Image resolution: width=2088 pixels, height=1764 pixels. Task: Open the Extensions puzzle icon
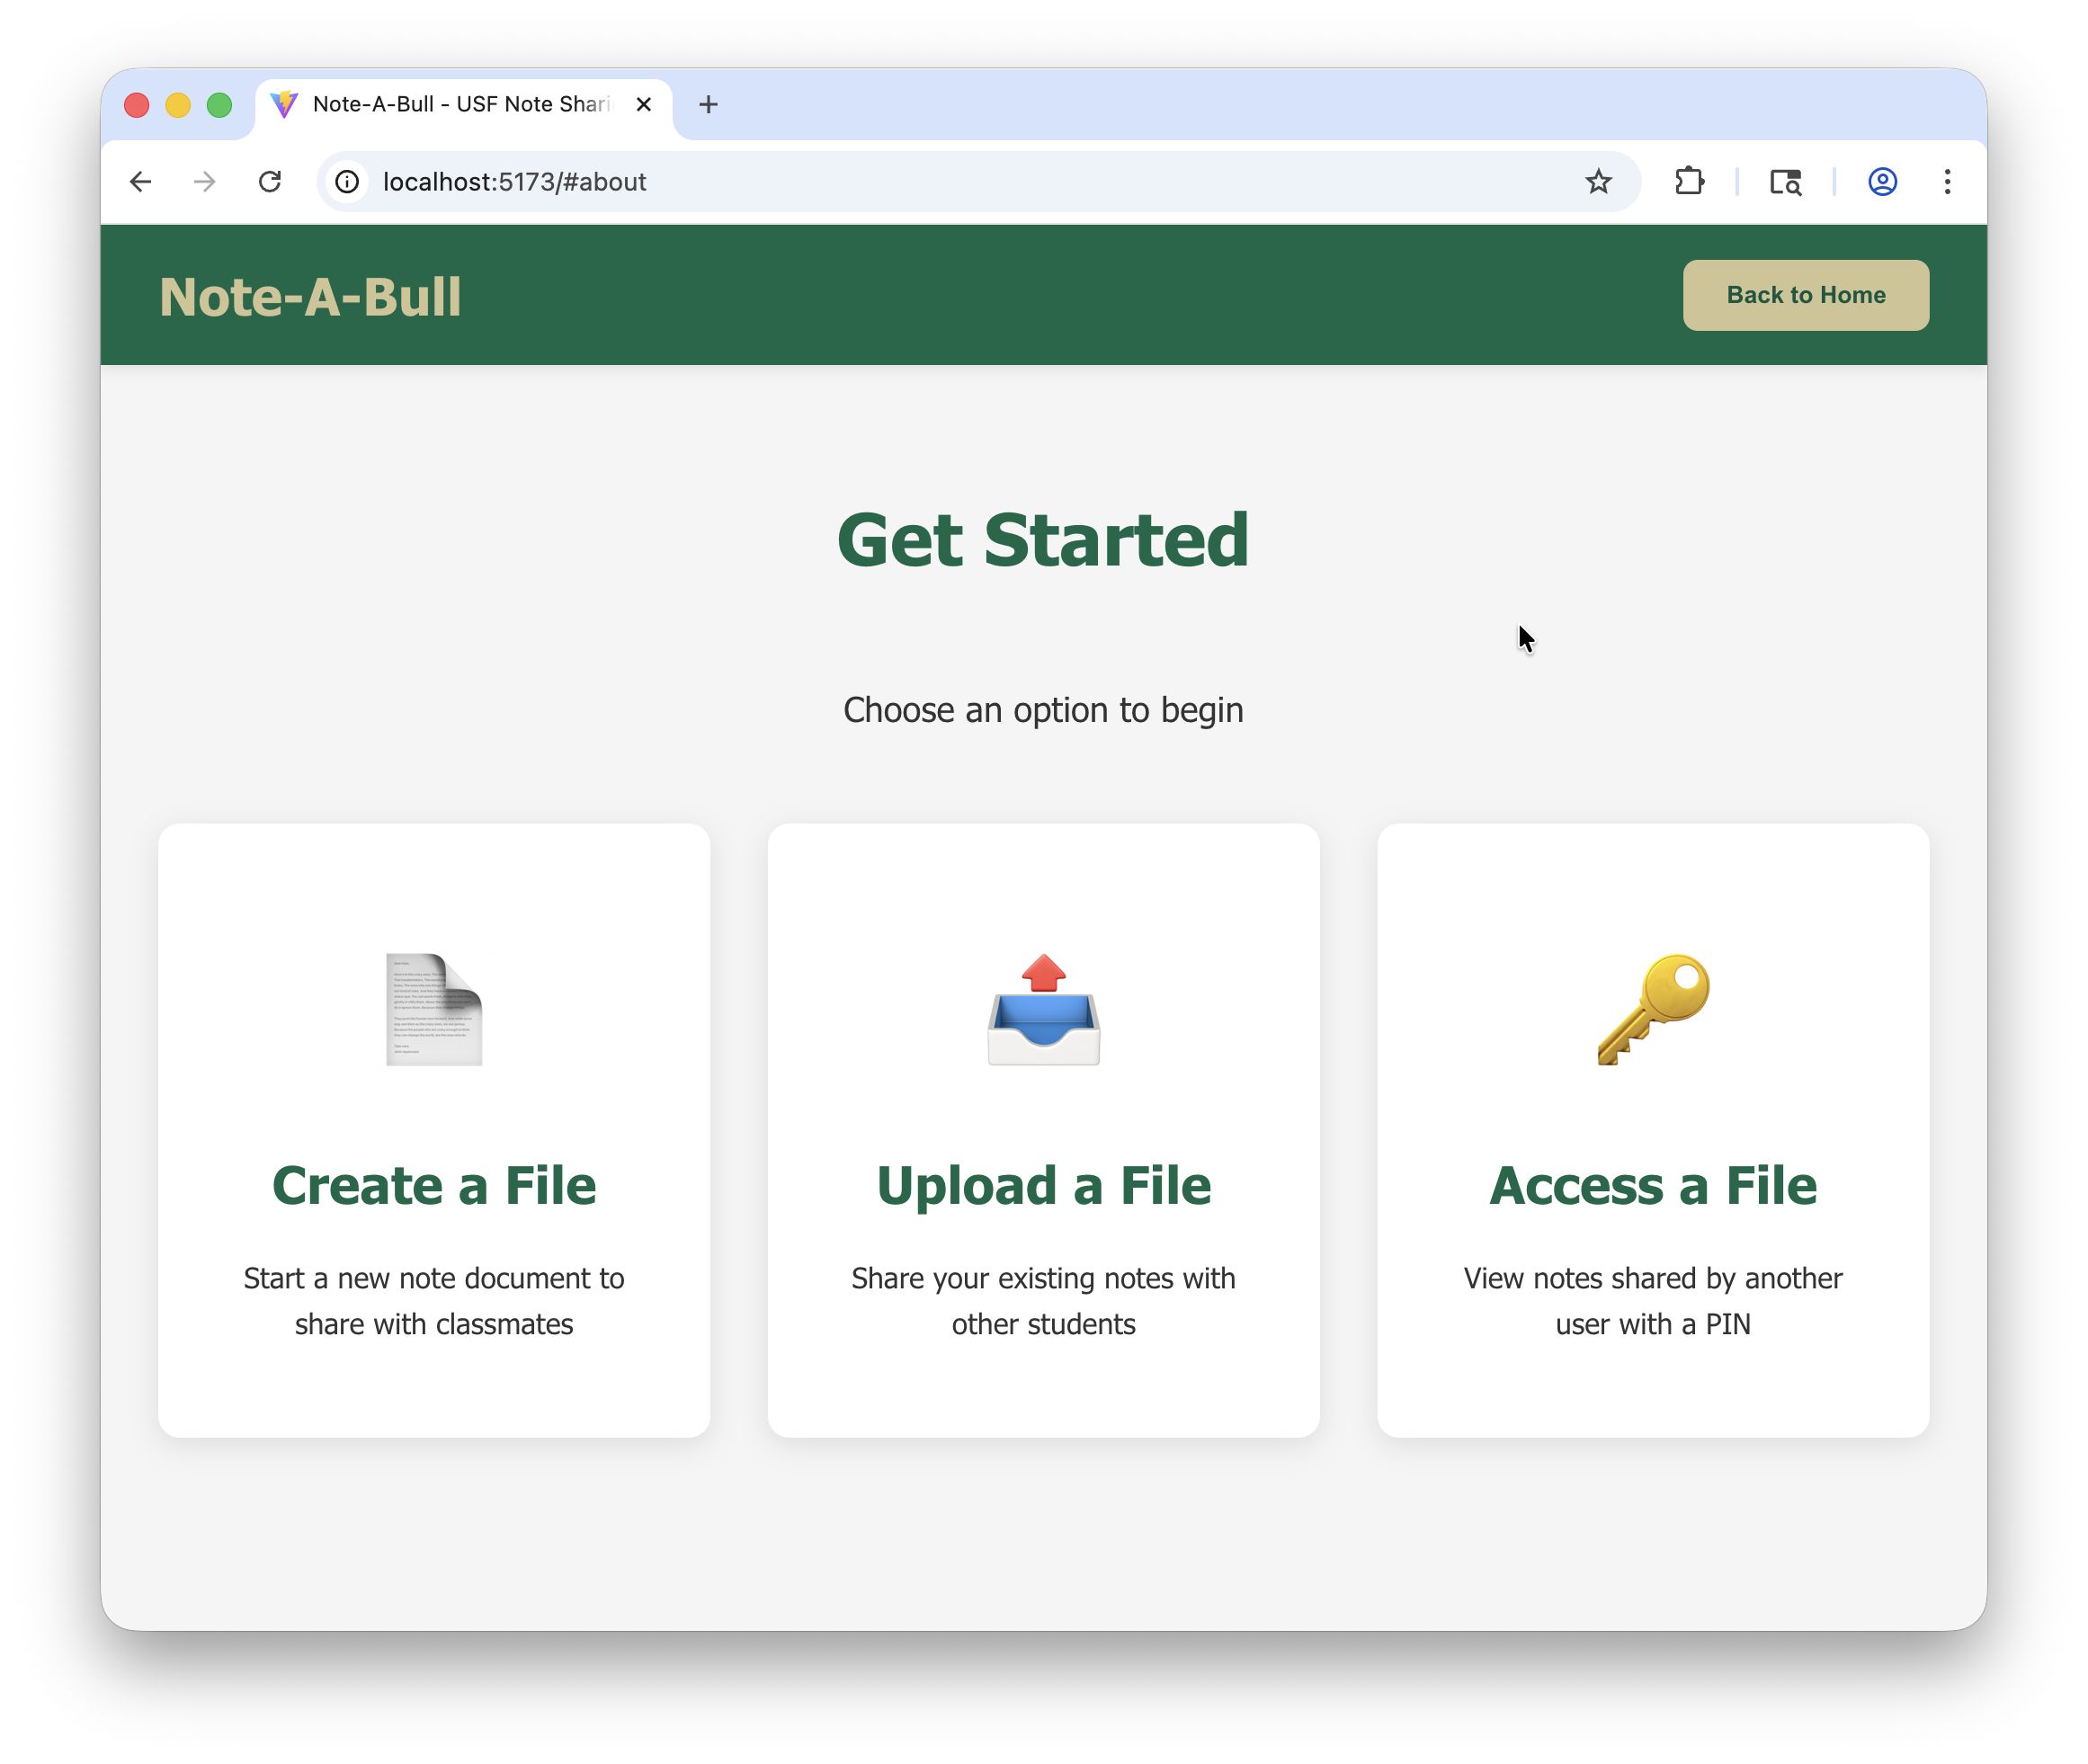pyautogui.click(x=1689, y=182)
